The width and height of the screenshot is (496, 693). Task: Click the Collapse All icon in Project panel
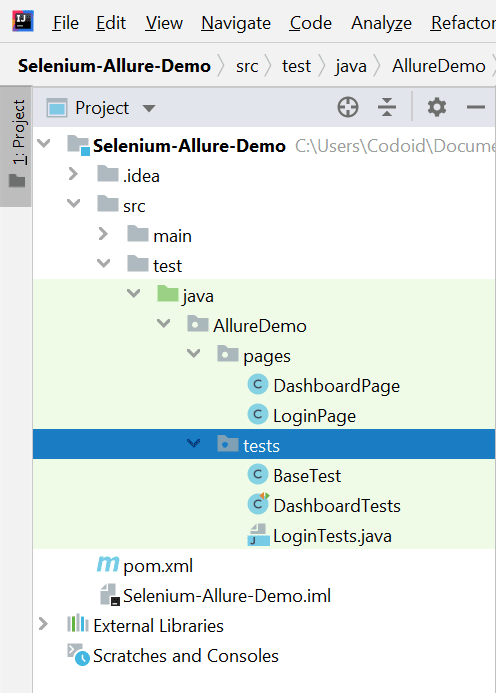pyautogui.click(x=387, y=107)
